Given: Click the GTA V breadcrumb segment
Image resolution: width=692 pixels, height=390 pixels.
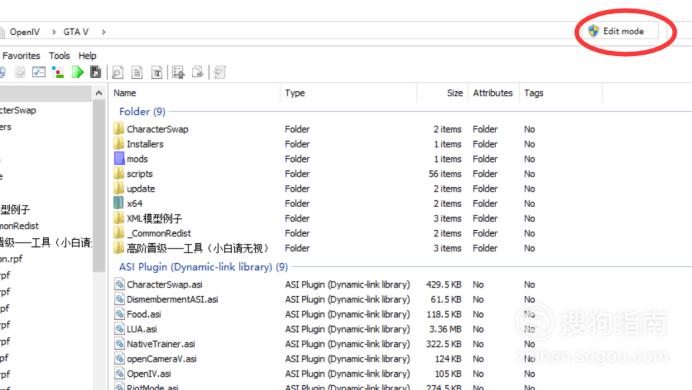Looking at the screenshot, I should pyautogui.click(x=75, y=32).
